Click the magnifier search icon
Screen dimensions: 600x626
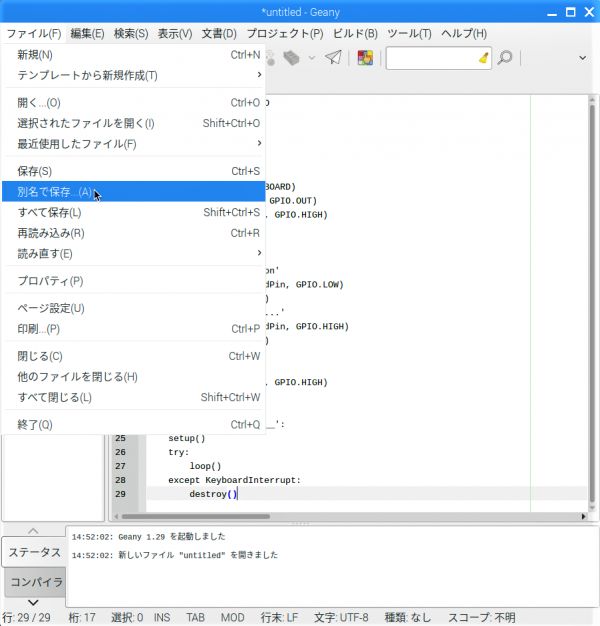point(505,57)
